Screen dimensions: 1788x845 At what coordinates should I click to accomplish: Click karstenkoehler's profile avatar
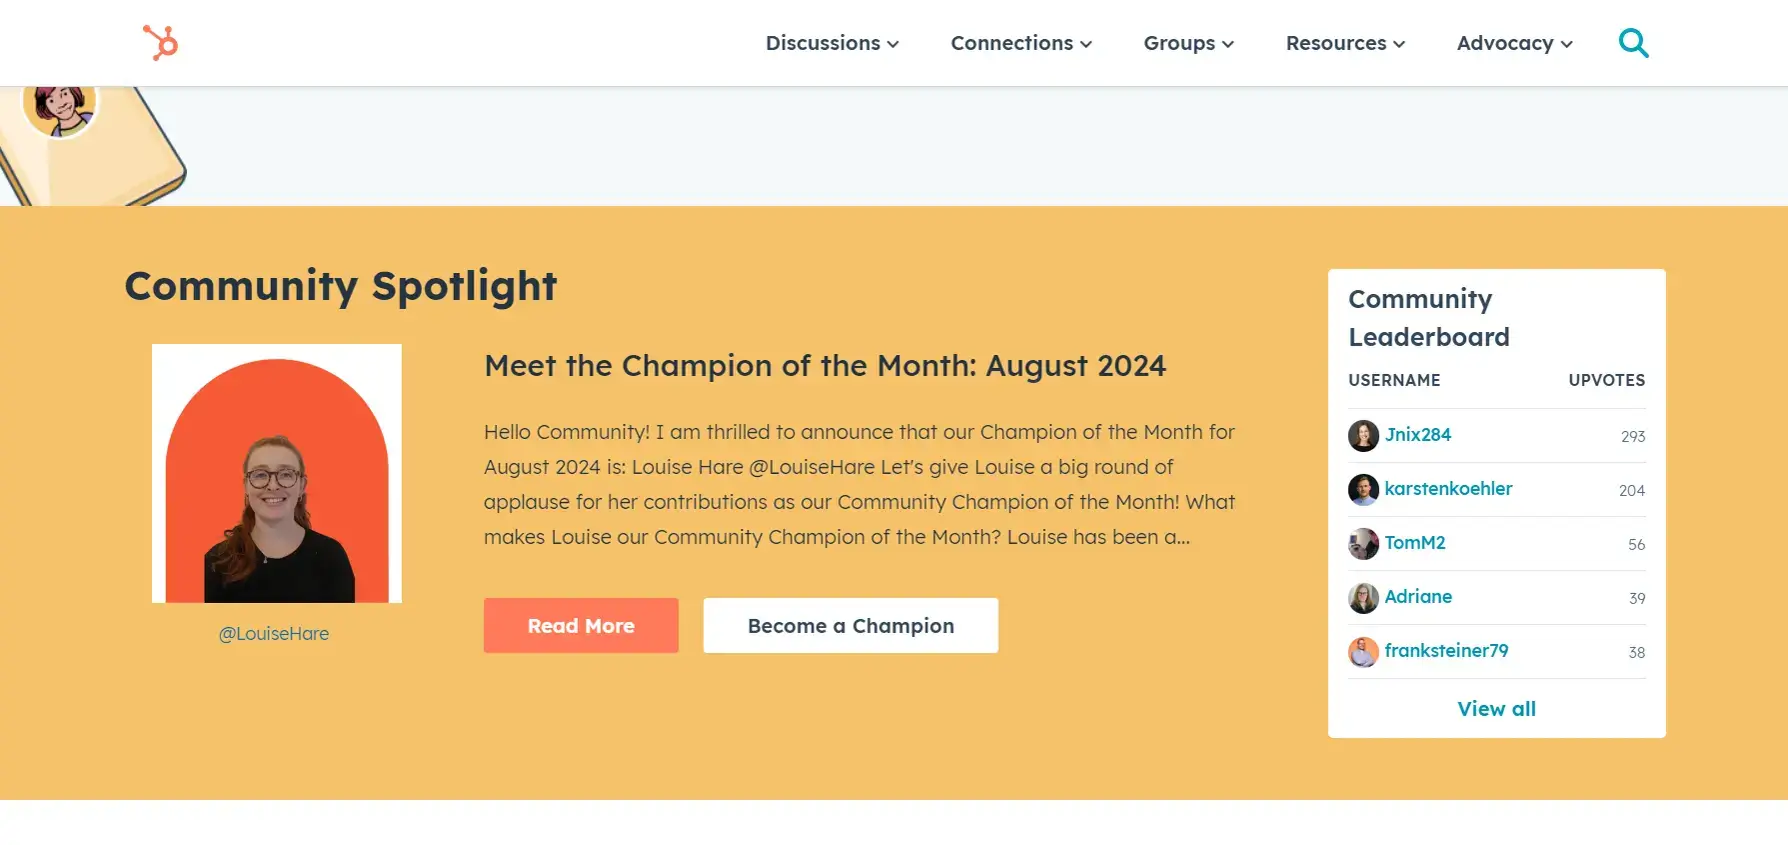(x=1362, y=489)
